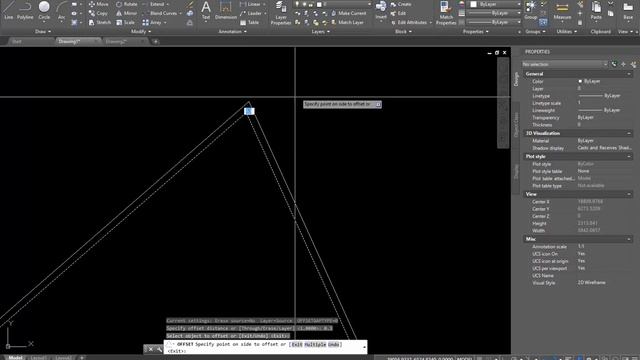
Task: Click Make Current layer button
Action: click(x=348, y=13)
